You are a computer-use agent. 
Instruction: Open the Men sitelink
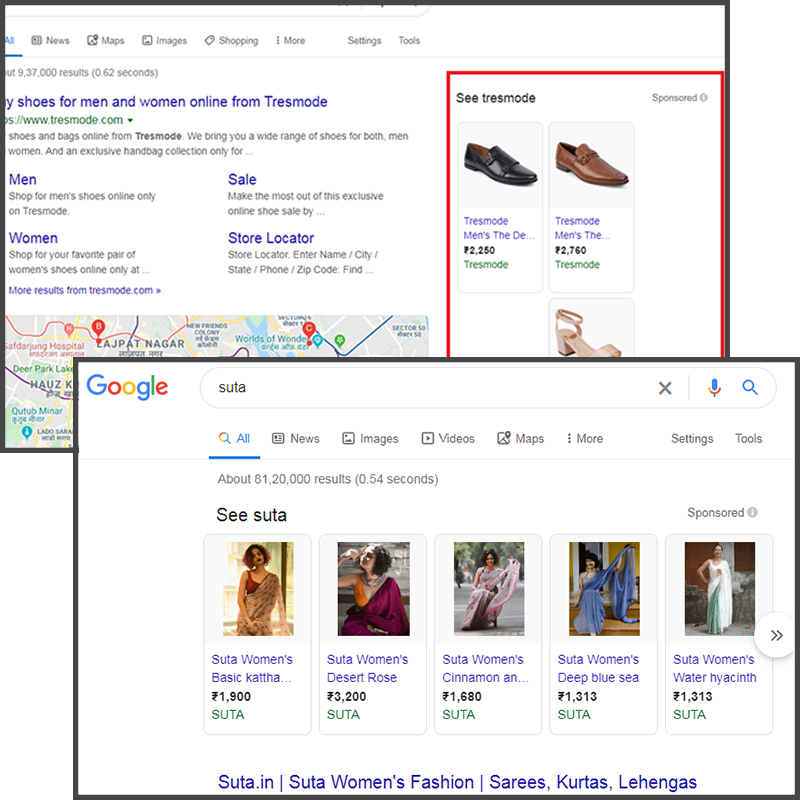coord(22,180)
